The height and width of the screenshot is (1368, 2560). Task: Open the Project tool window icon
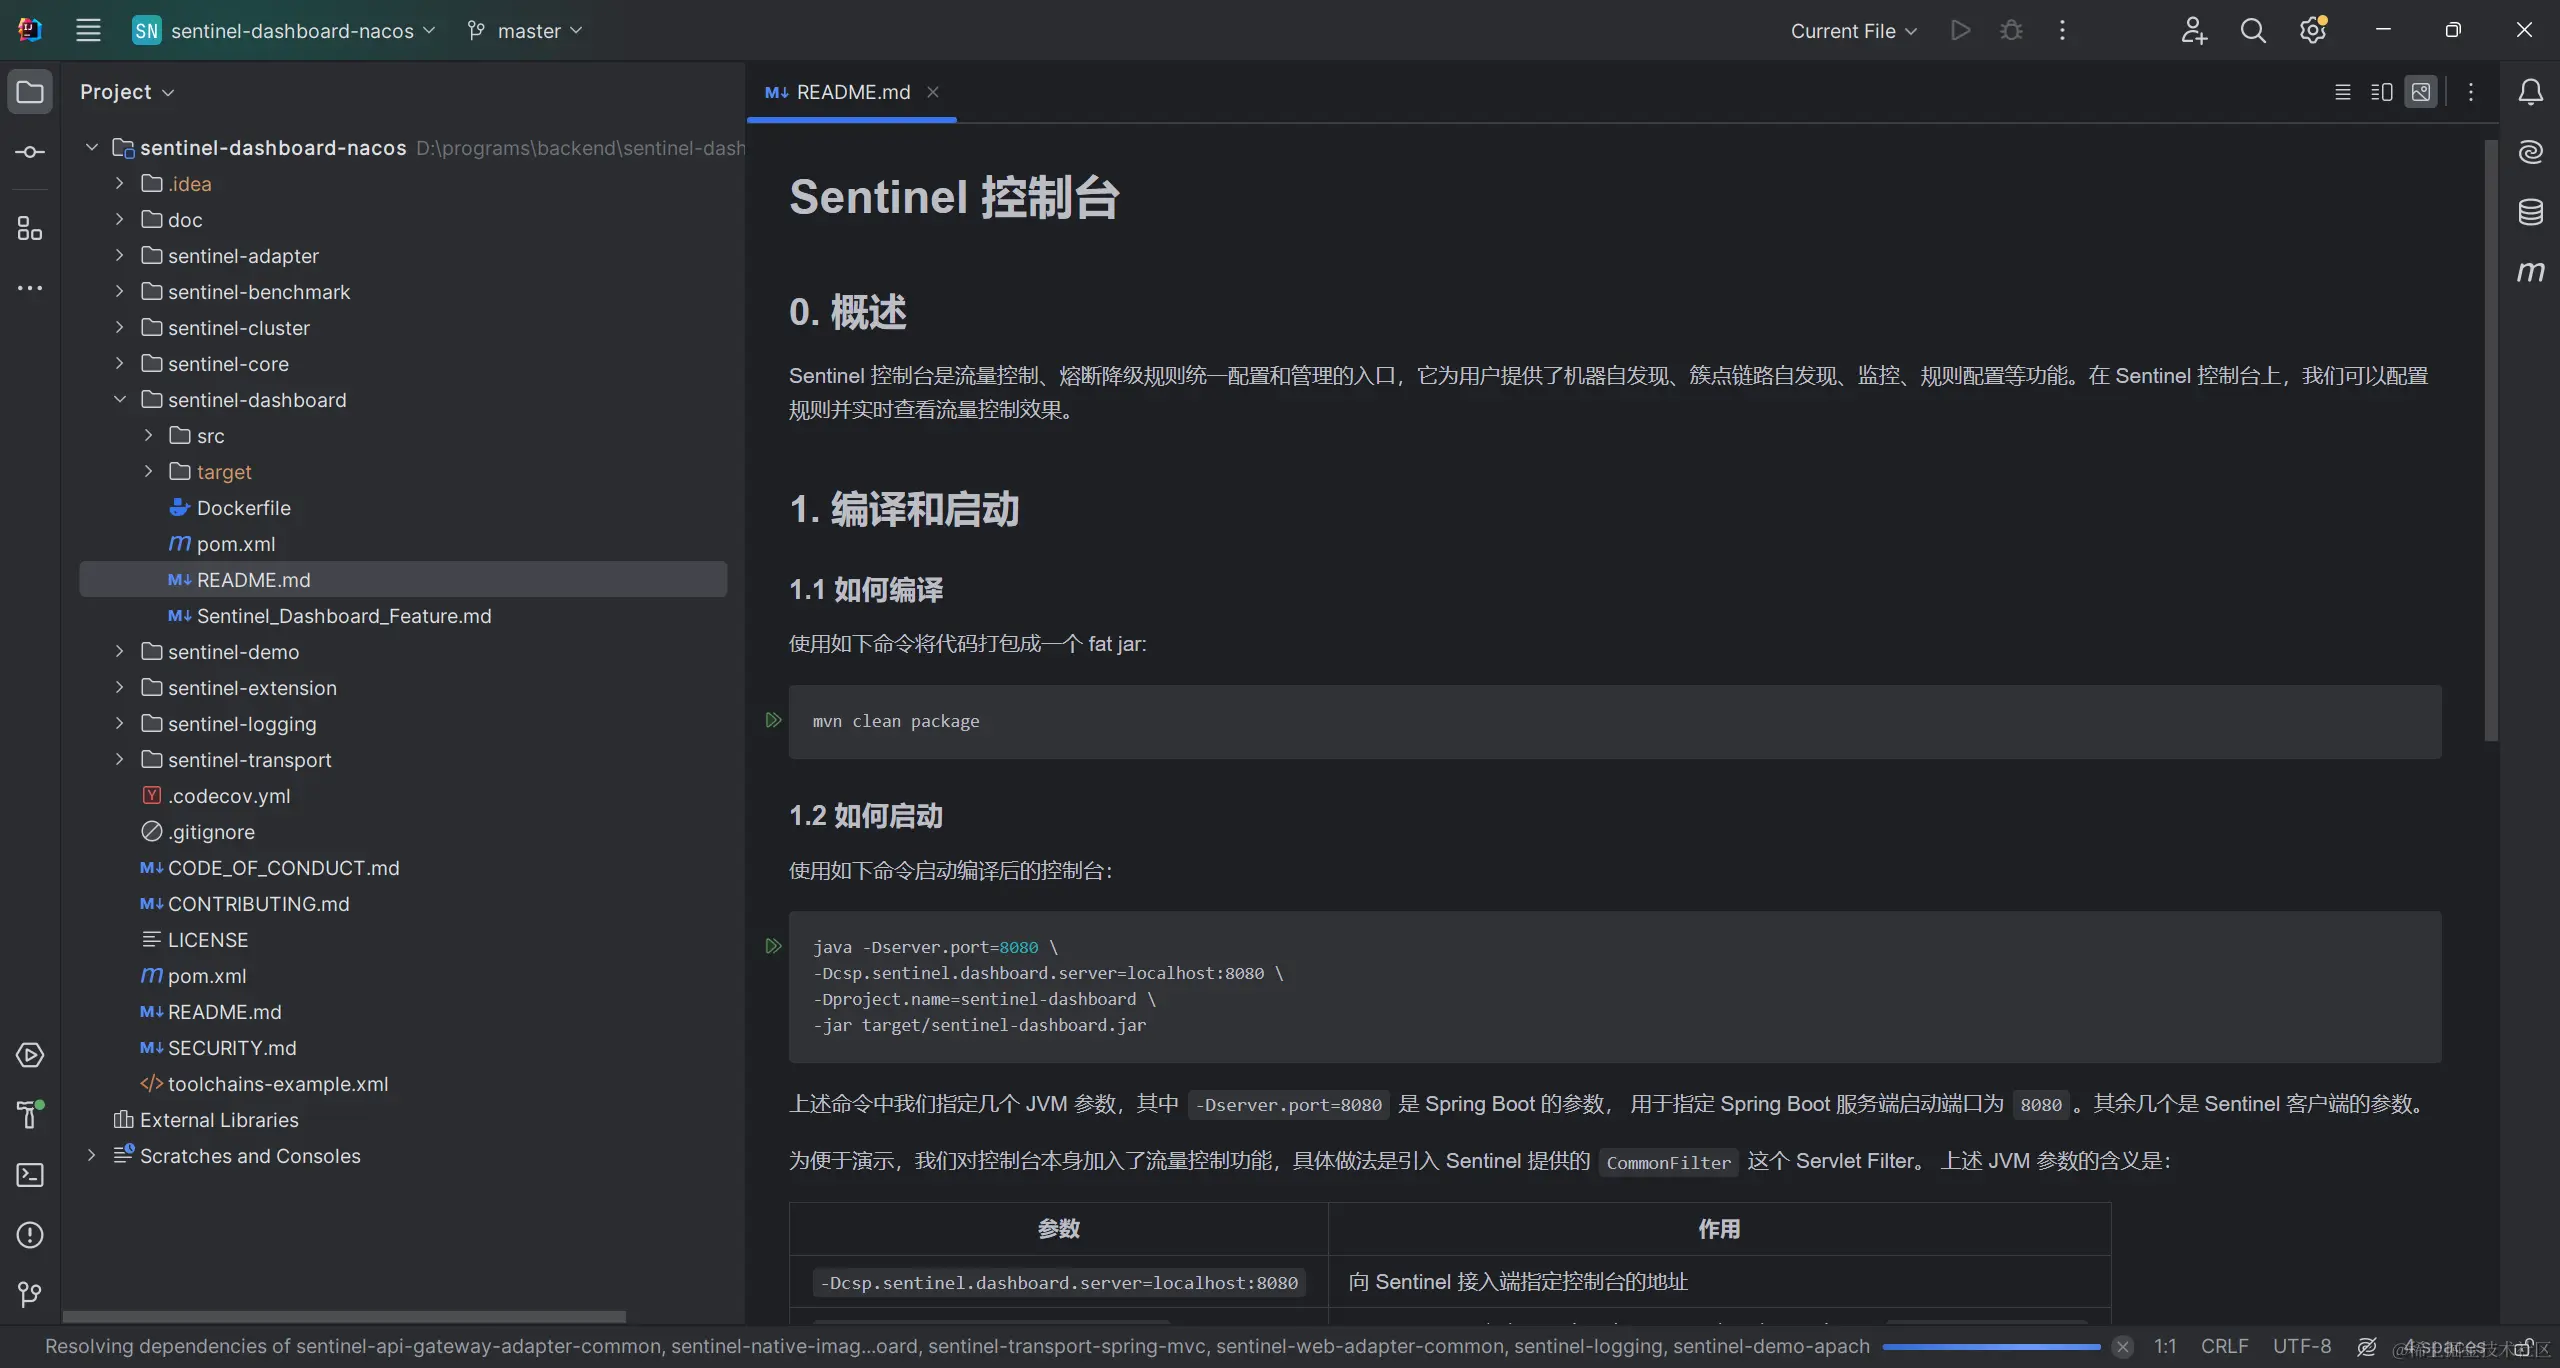coord(30,92)
